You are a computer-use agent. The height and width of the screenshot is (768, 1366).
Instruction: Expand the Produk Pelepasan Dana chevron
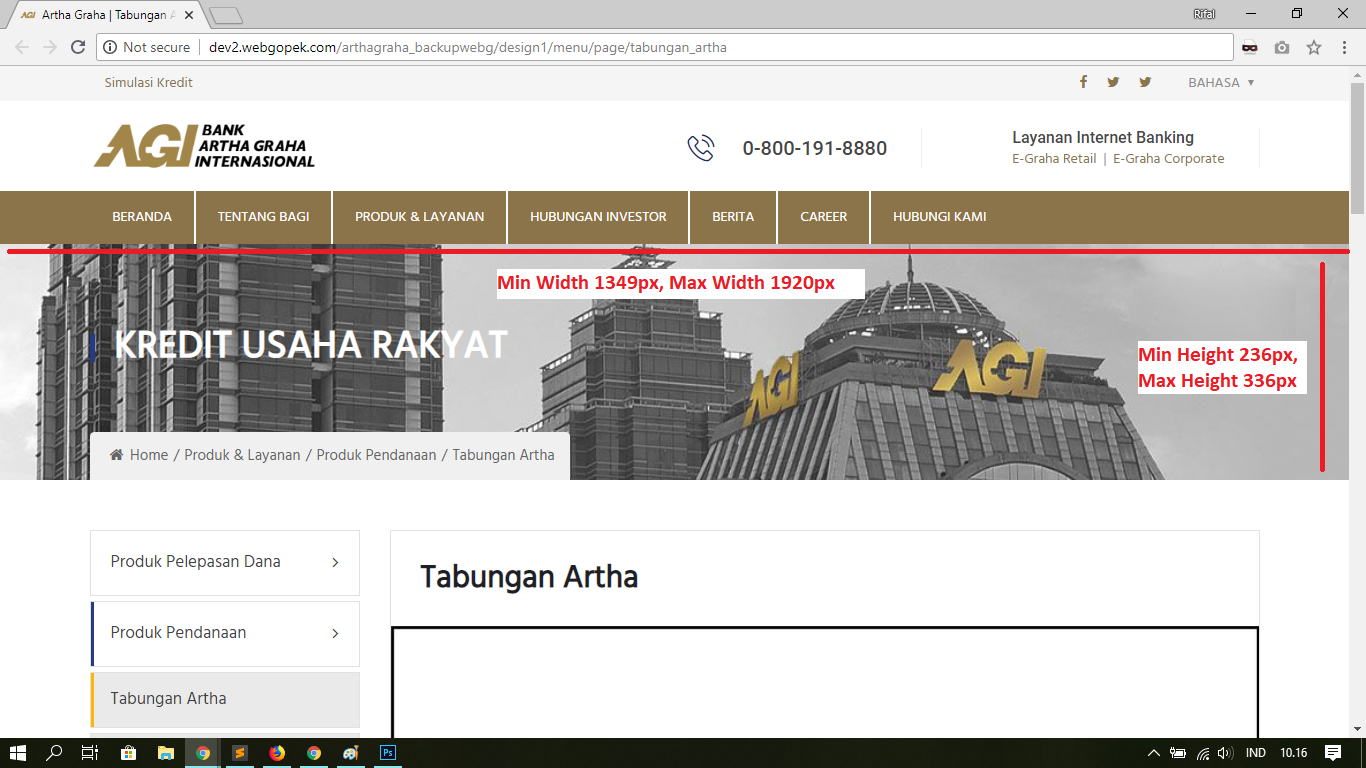tap(335, 563)
